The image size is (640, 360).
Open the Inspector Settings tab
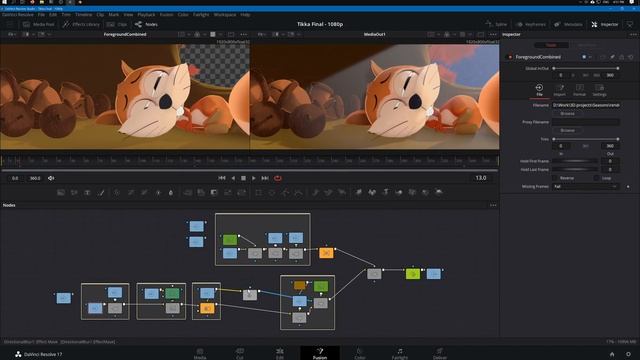pyautogui.click(x=599, y=90)
